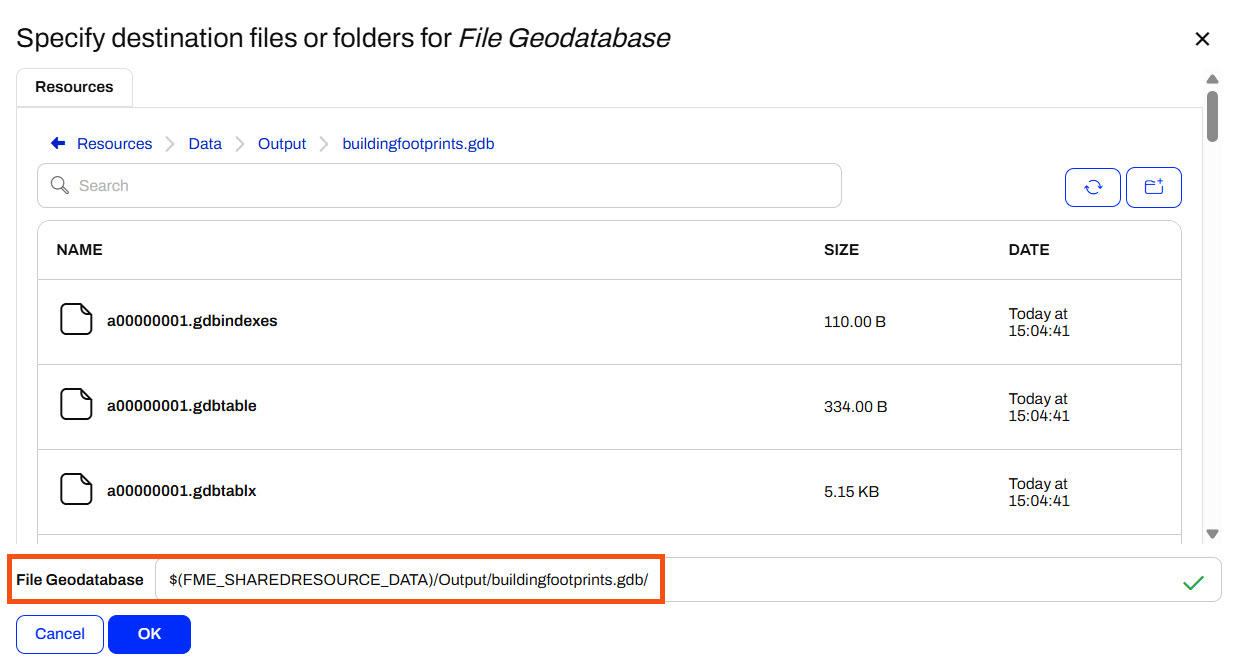Click the back arrow beside Resources breadcrumb
The image size is (1233, 661).
click(x=58, y=144)
